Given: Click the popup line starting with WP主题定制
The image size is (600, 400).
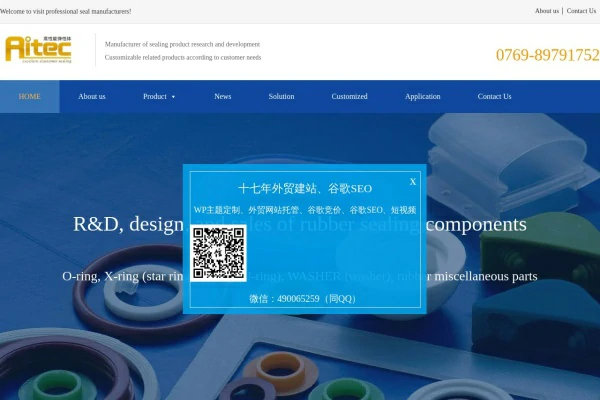Looking at the screenshot, I should [305, 210].
